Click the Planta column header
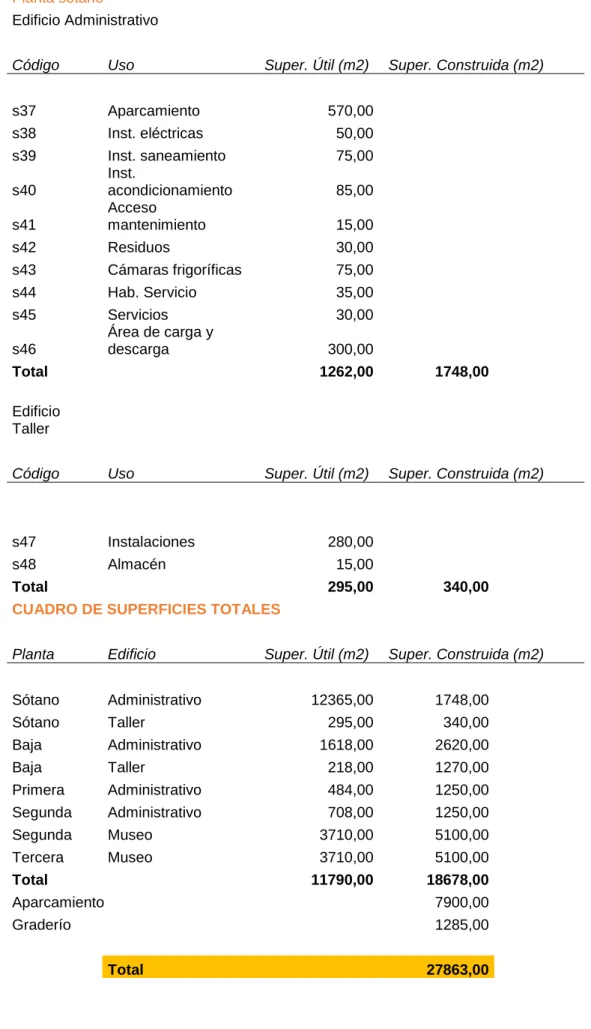591x1029 pixels. [x=33, y=654]
